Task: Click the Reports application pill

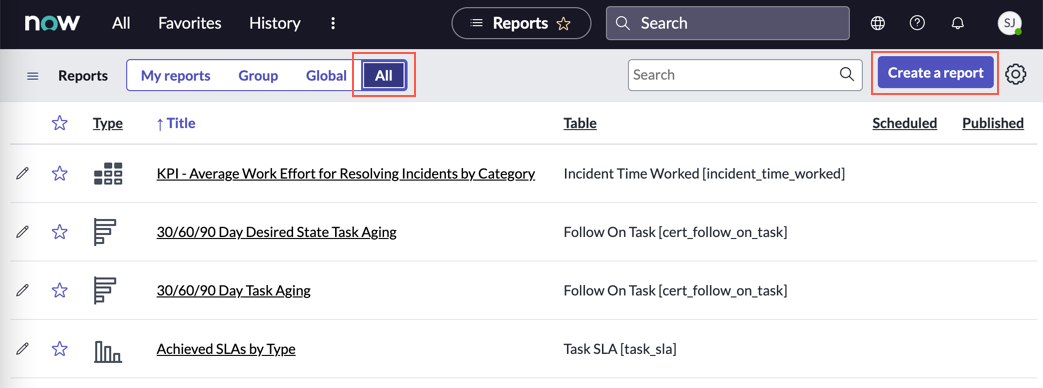Action: coord(521,23)
